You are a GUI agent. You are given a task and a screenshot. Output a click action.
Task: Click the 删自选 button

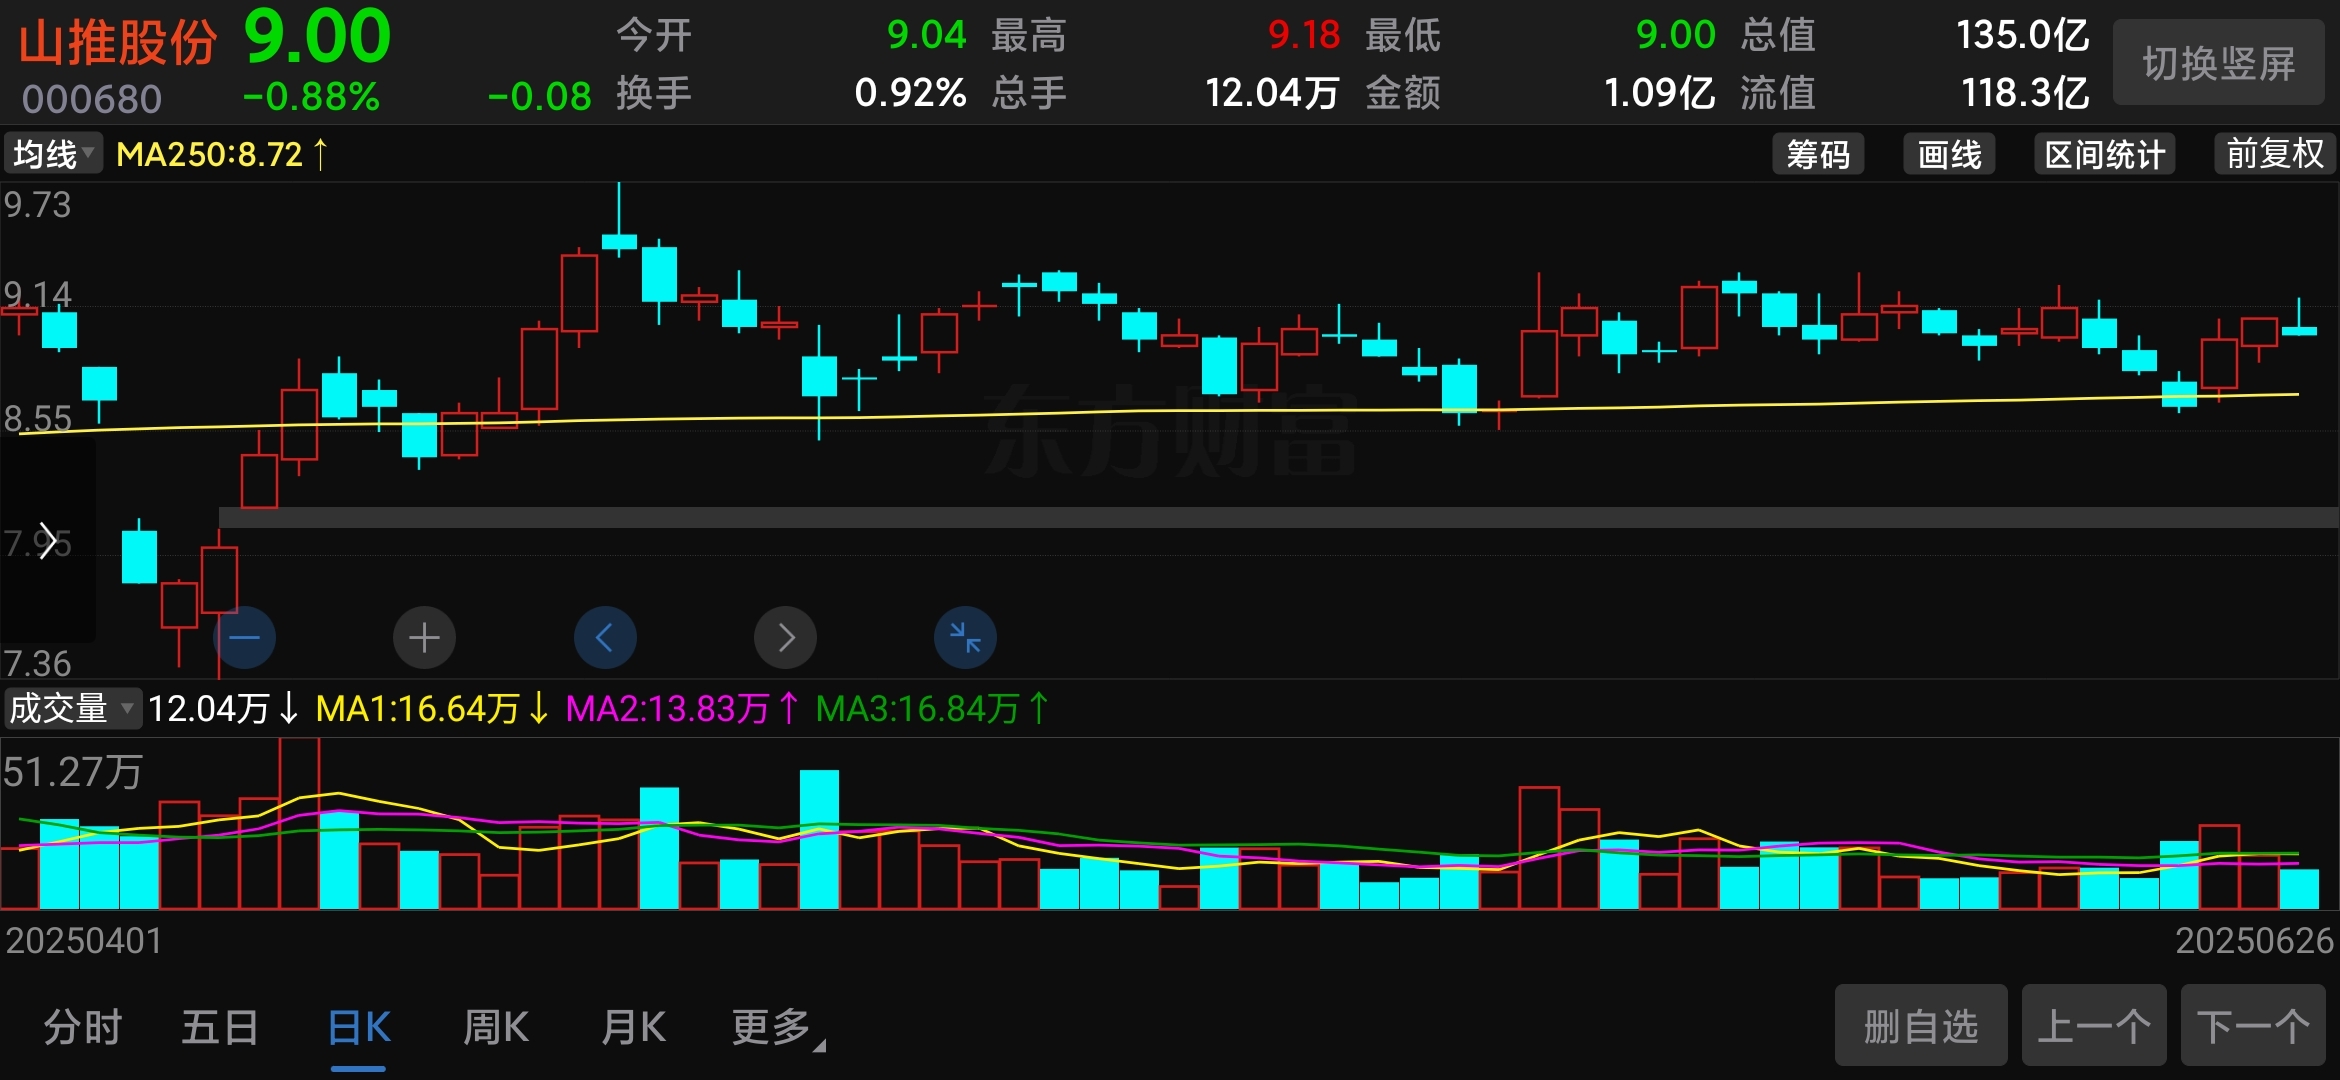[x=1920, y=1025]
